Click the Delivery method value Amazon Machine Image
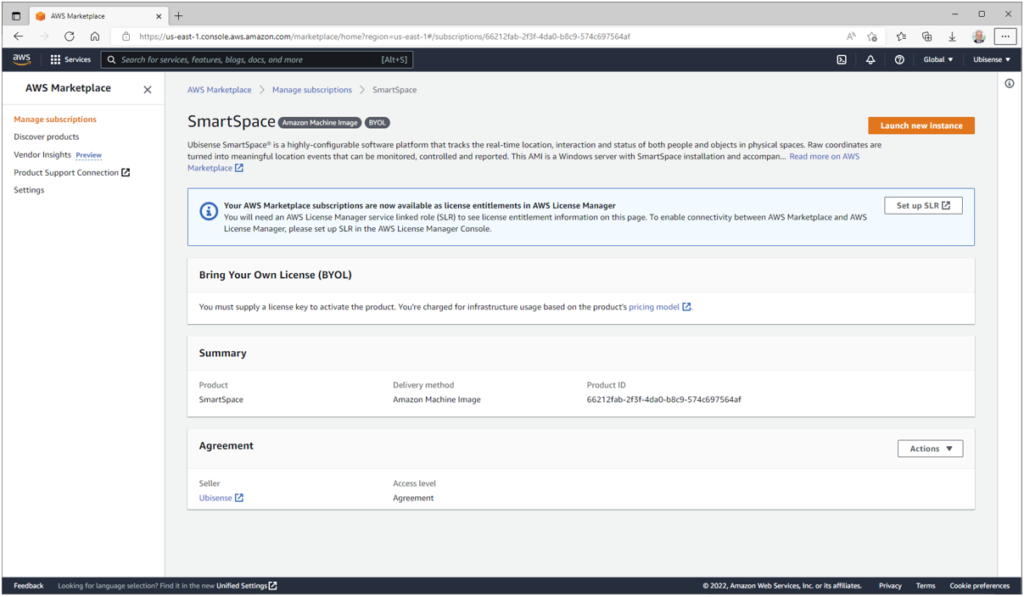 (x=436, y=400)
